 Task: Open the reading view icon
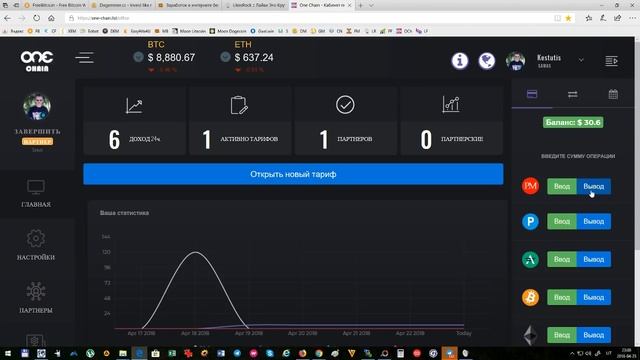558,18
